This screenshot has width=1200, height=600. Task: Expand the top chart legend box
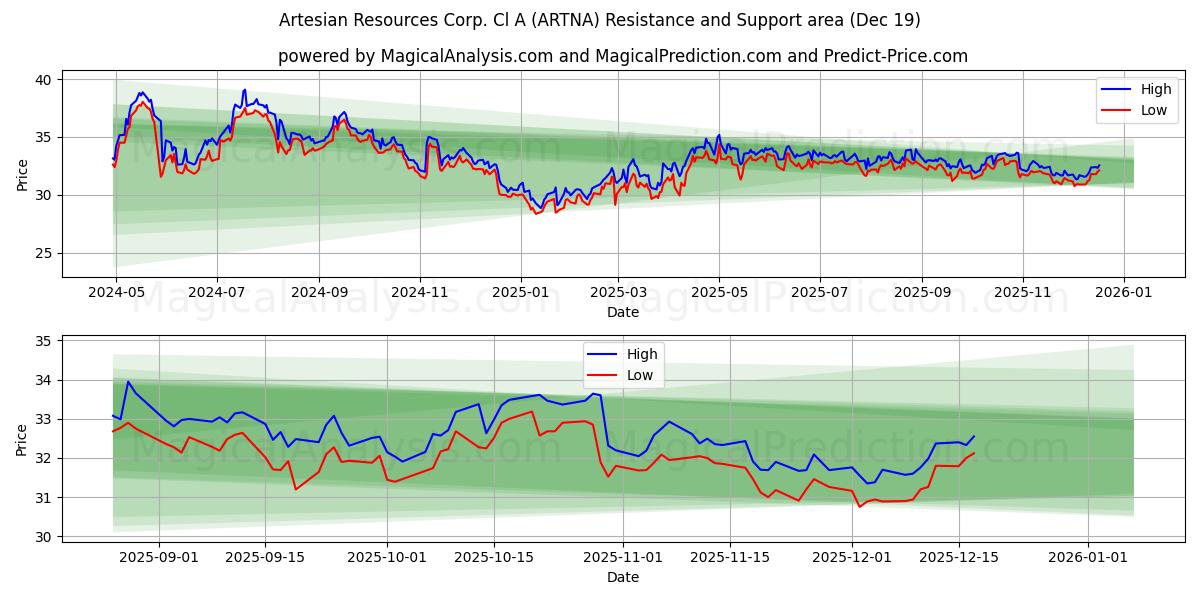click(x=1135, y=100)
